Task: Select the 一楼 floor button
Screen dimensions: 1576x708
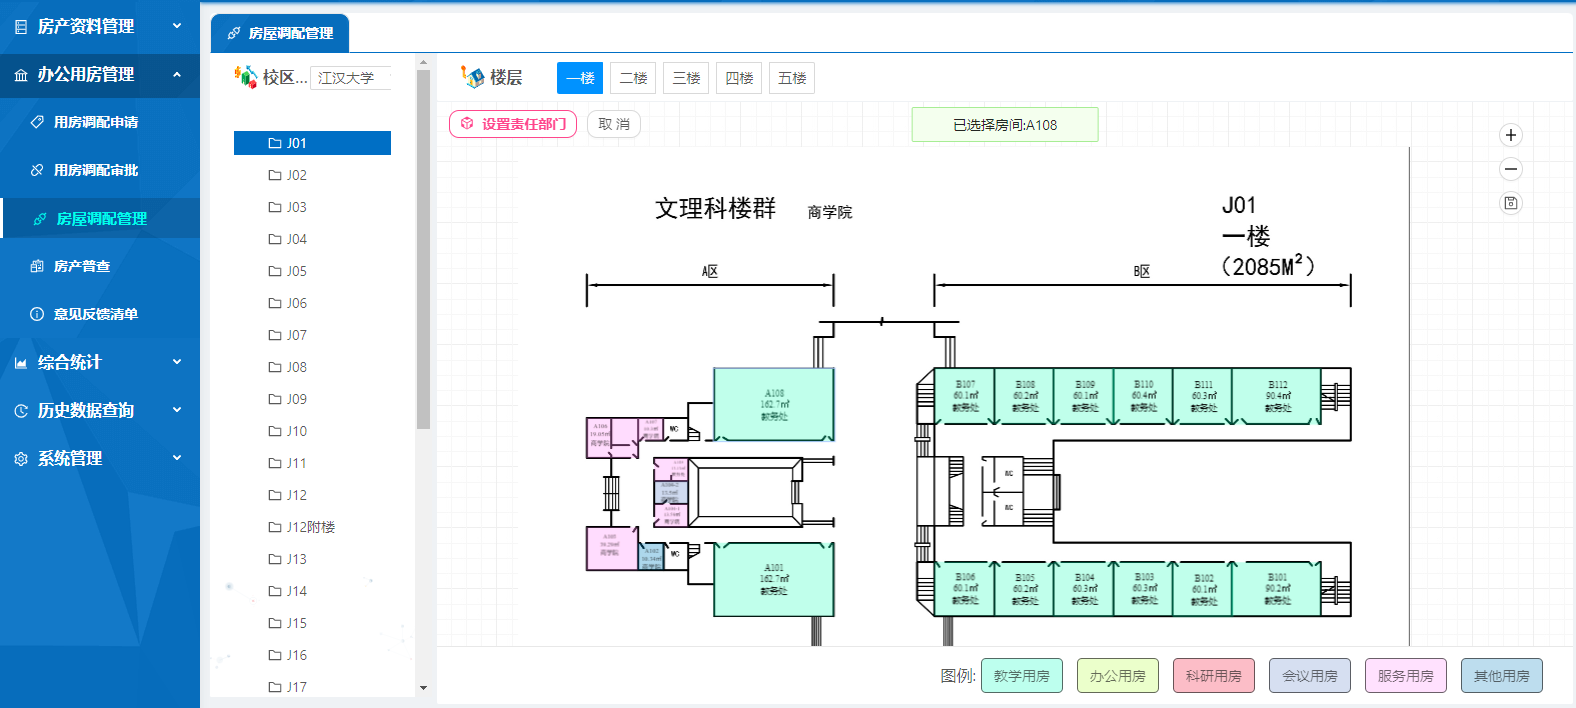Action: coord(580,78)
